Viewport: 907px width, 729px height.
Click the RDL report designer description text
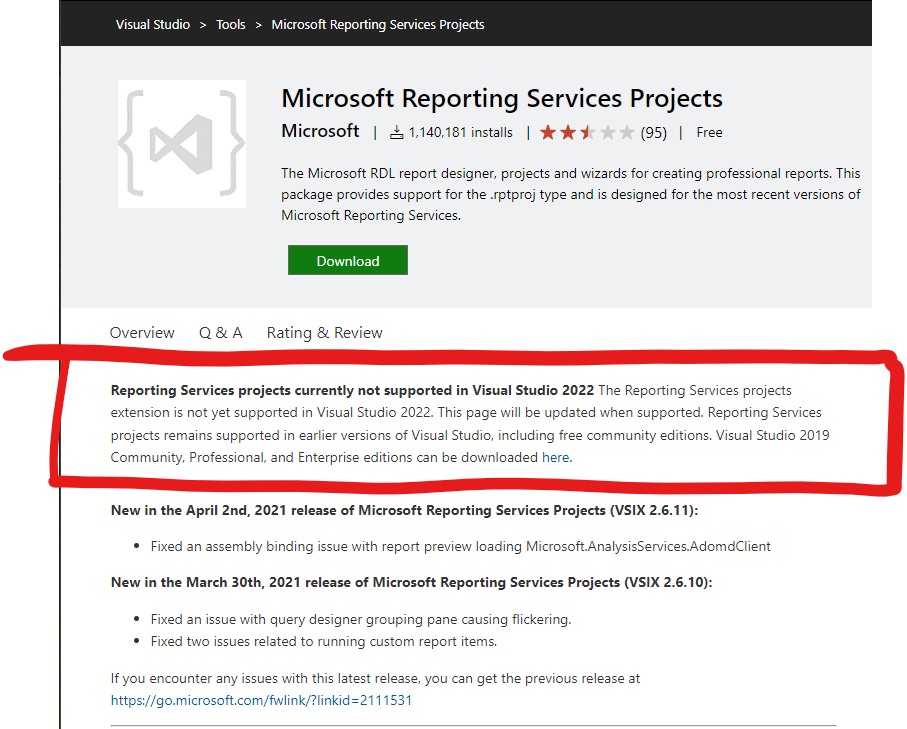click(571, 194)
